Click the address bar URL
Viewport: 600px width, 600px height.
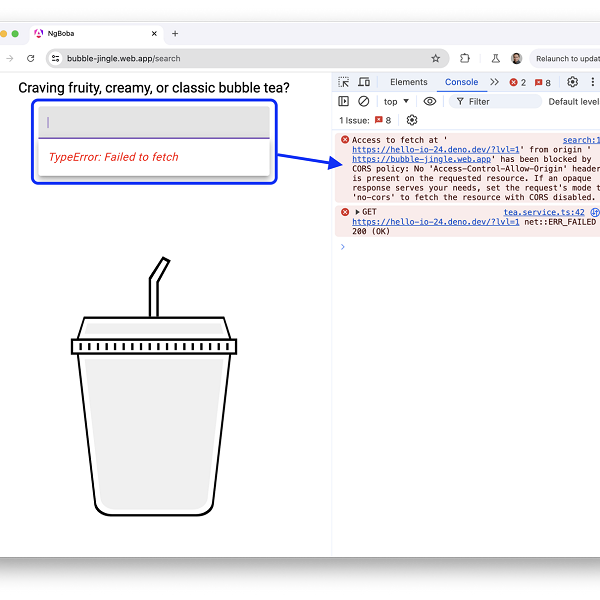123,59
